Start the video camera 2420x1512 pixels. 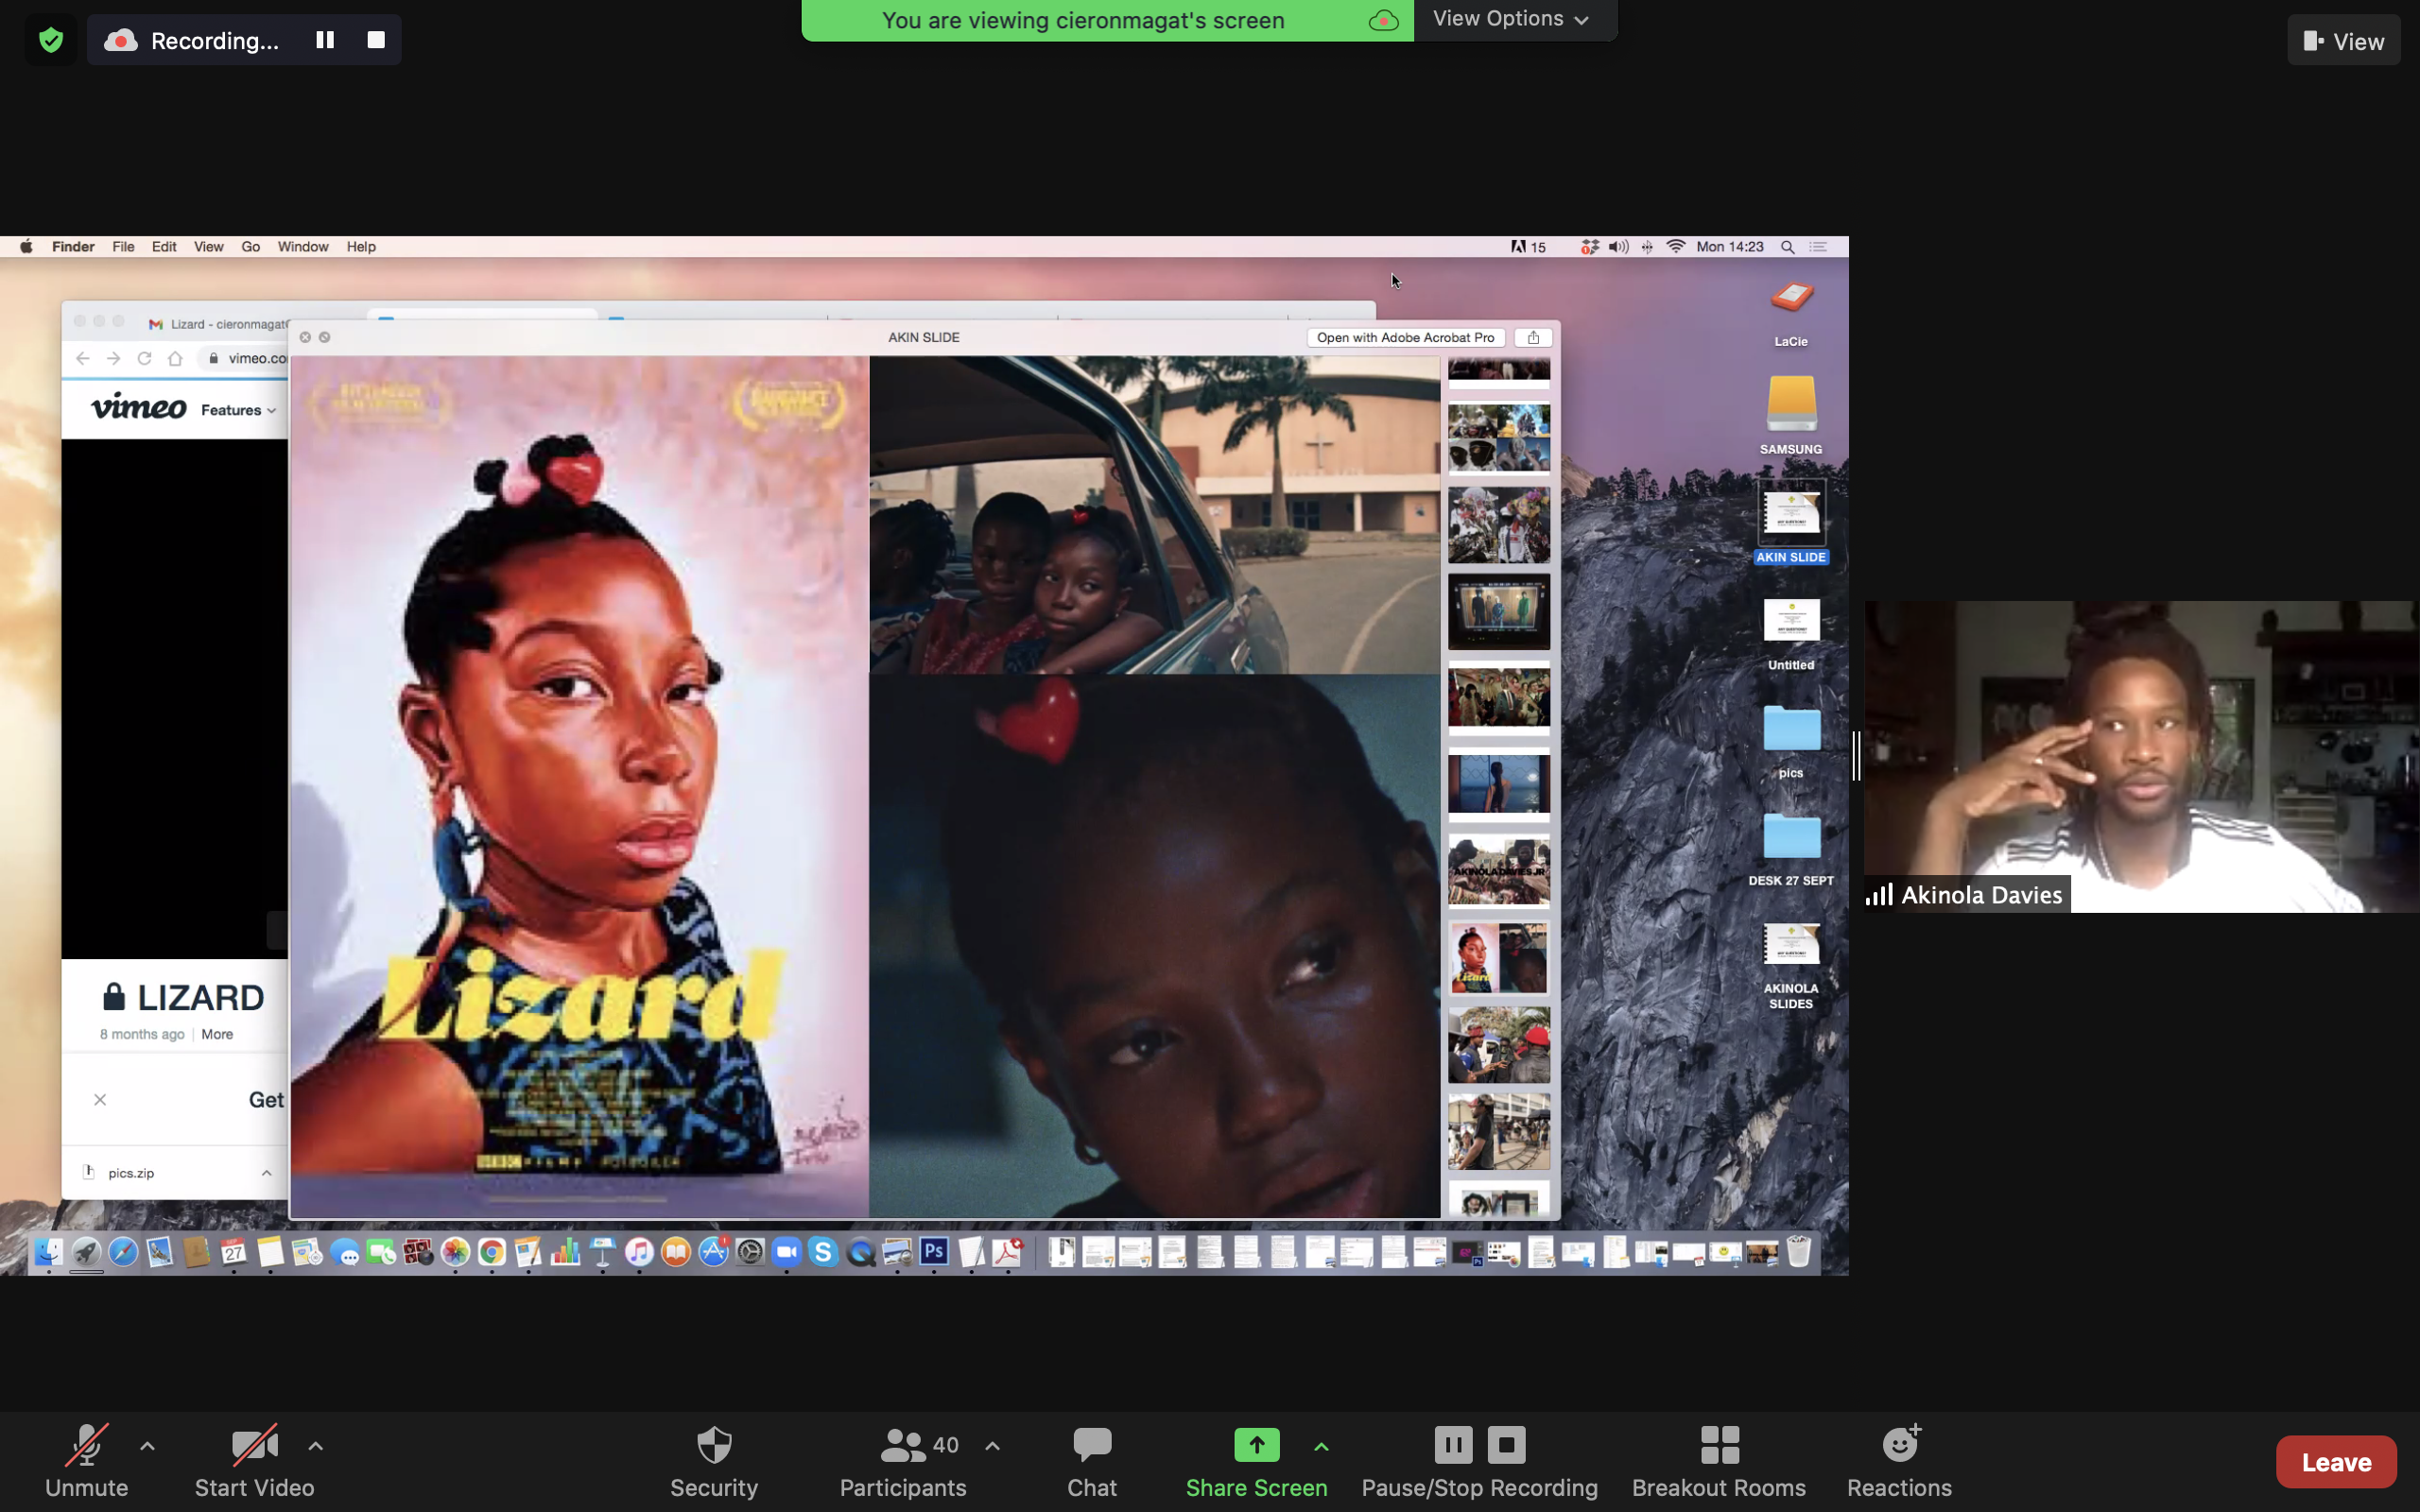pyautogui.click(x=254, y=1462)
